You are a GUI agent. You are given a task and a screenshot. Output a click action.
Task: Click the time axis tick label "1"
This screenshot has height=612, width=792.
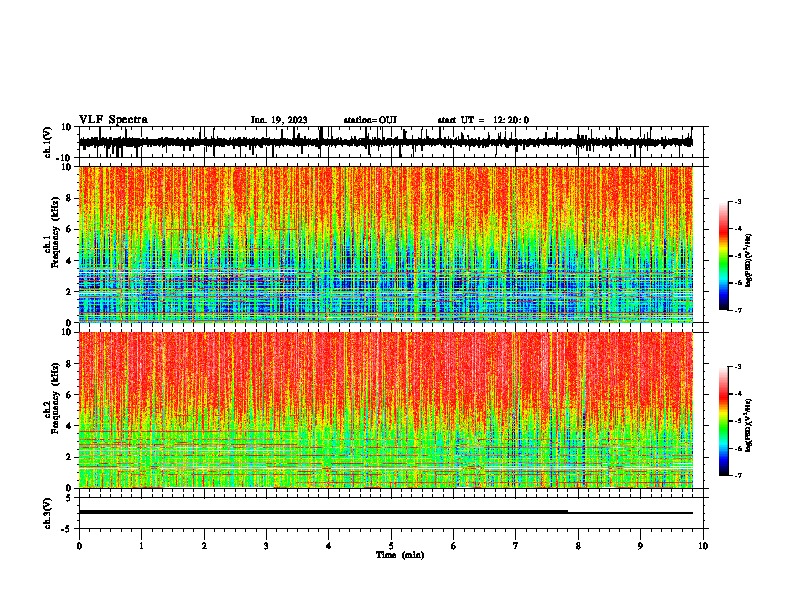point(141,546)
